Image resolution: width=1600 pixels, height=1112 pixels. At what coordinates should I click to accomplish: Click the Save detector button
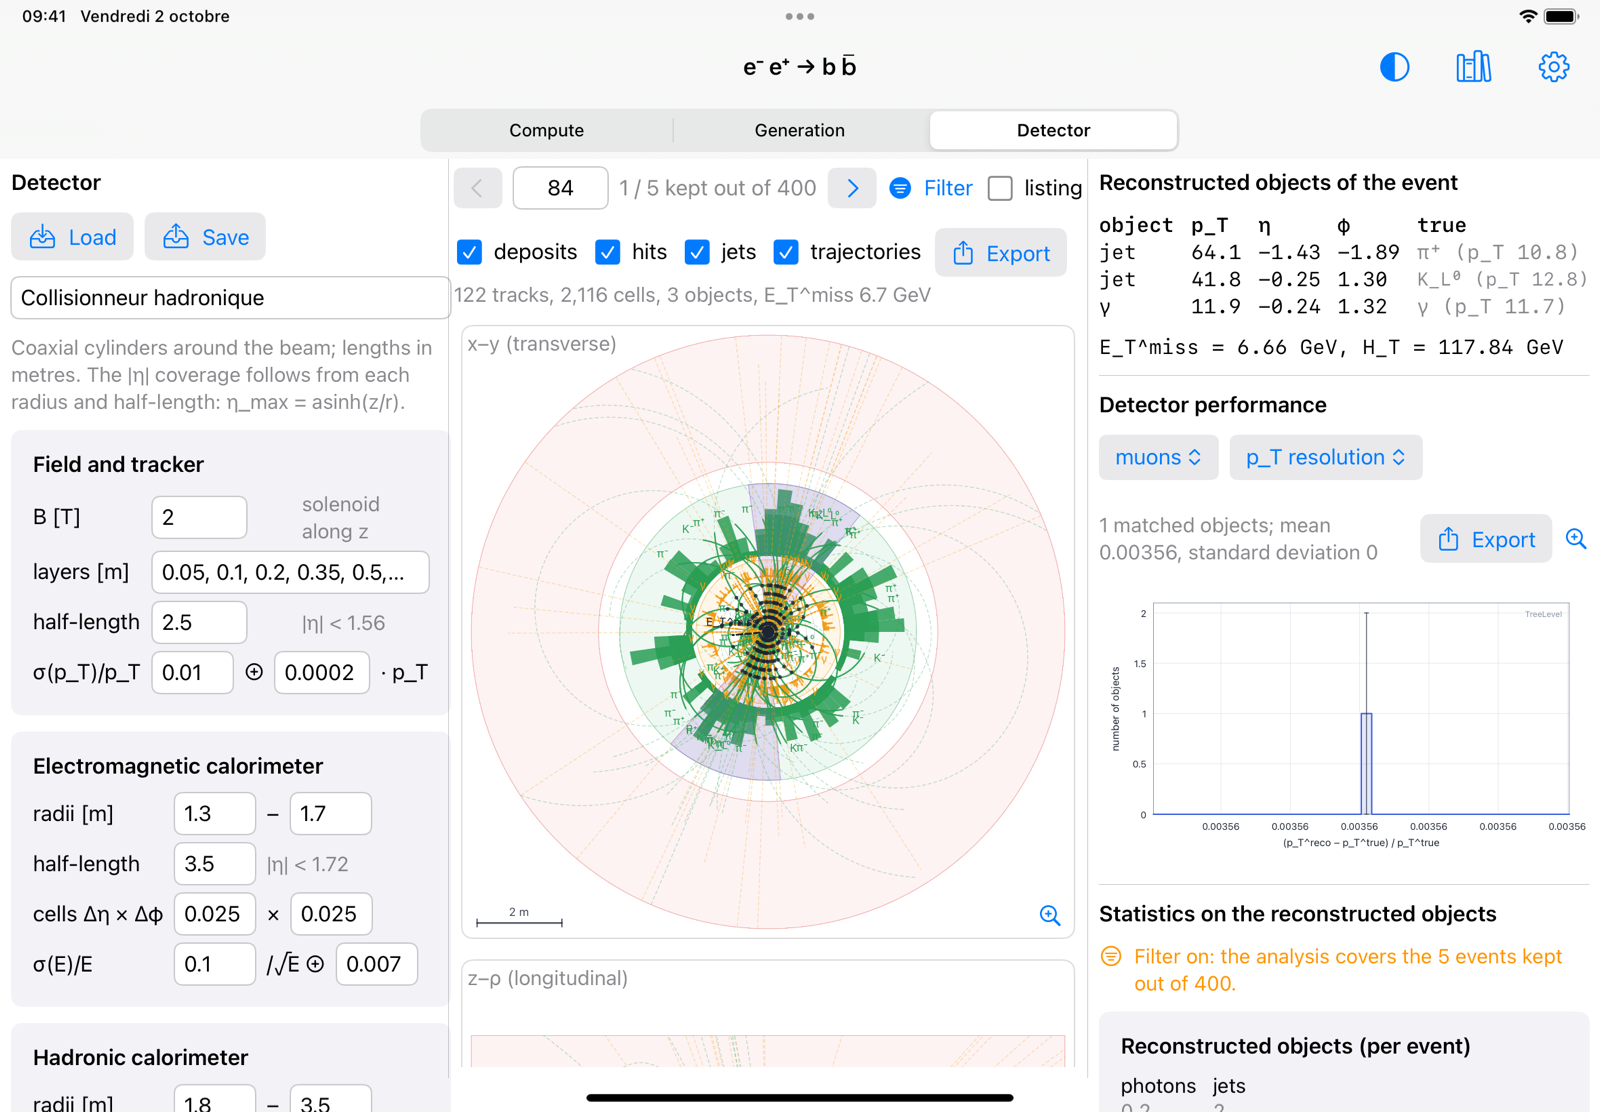[x=205, y=237]
